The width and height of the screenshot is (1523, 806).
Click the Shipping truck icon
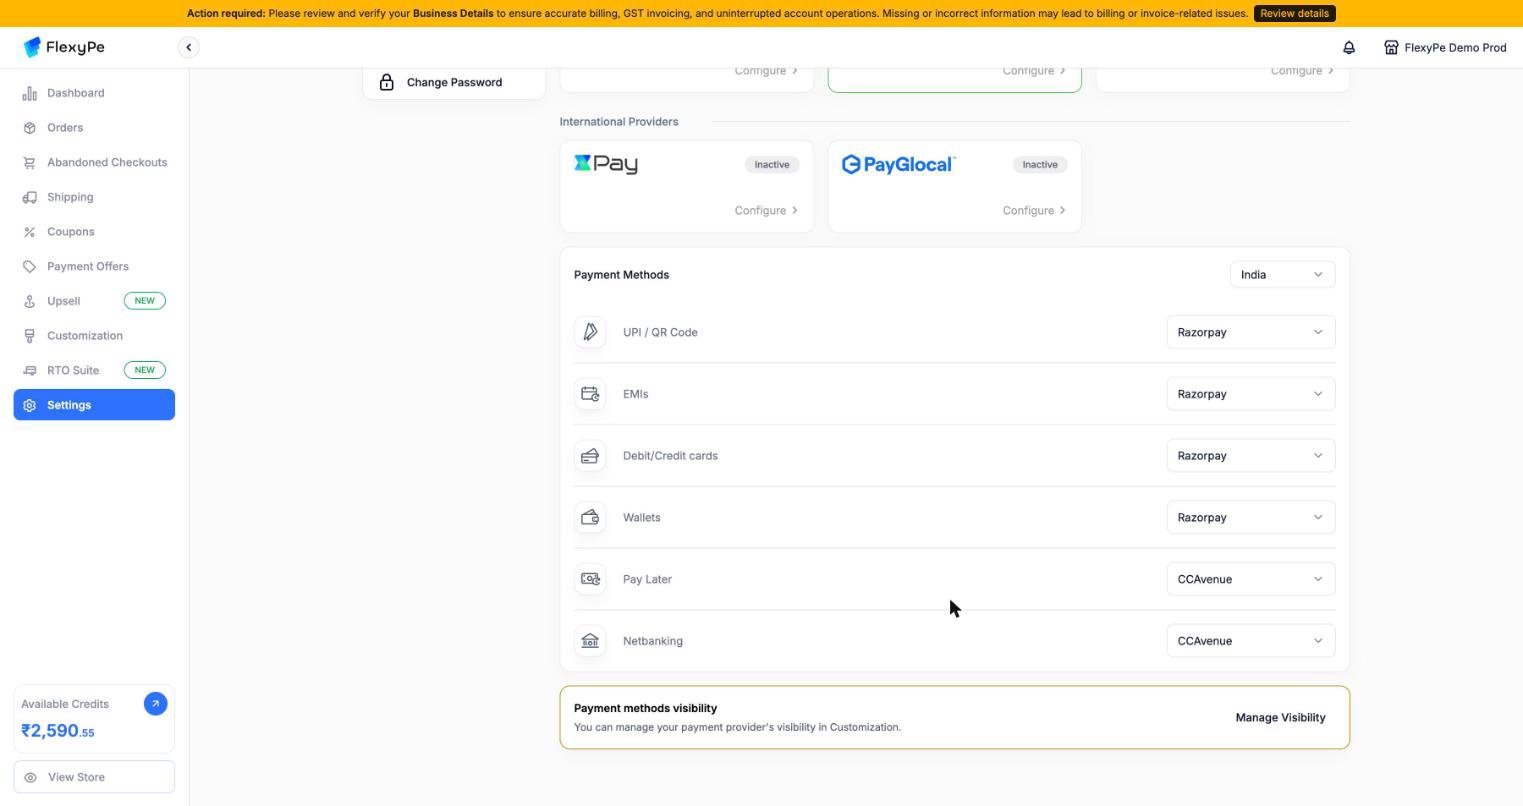click(x=30, y=197)
